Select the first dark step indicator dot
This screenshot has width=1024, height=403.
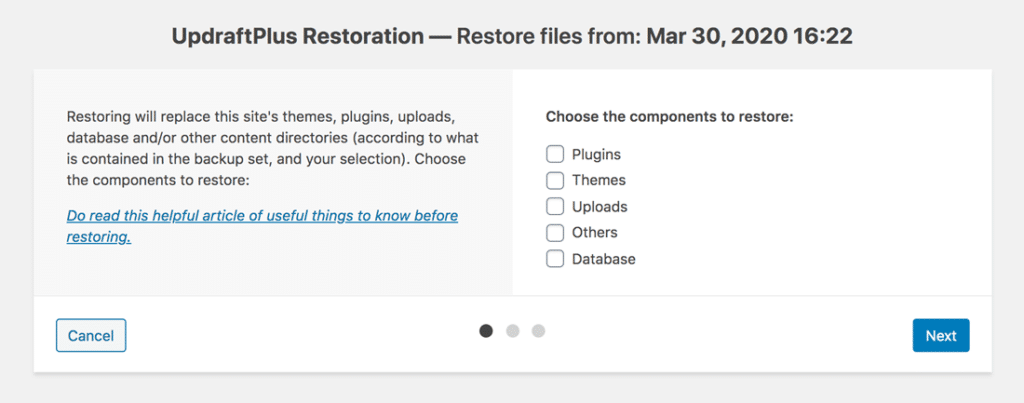[x=486, y=331]
